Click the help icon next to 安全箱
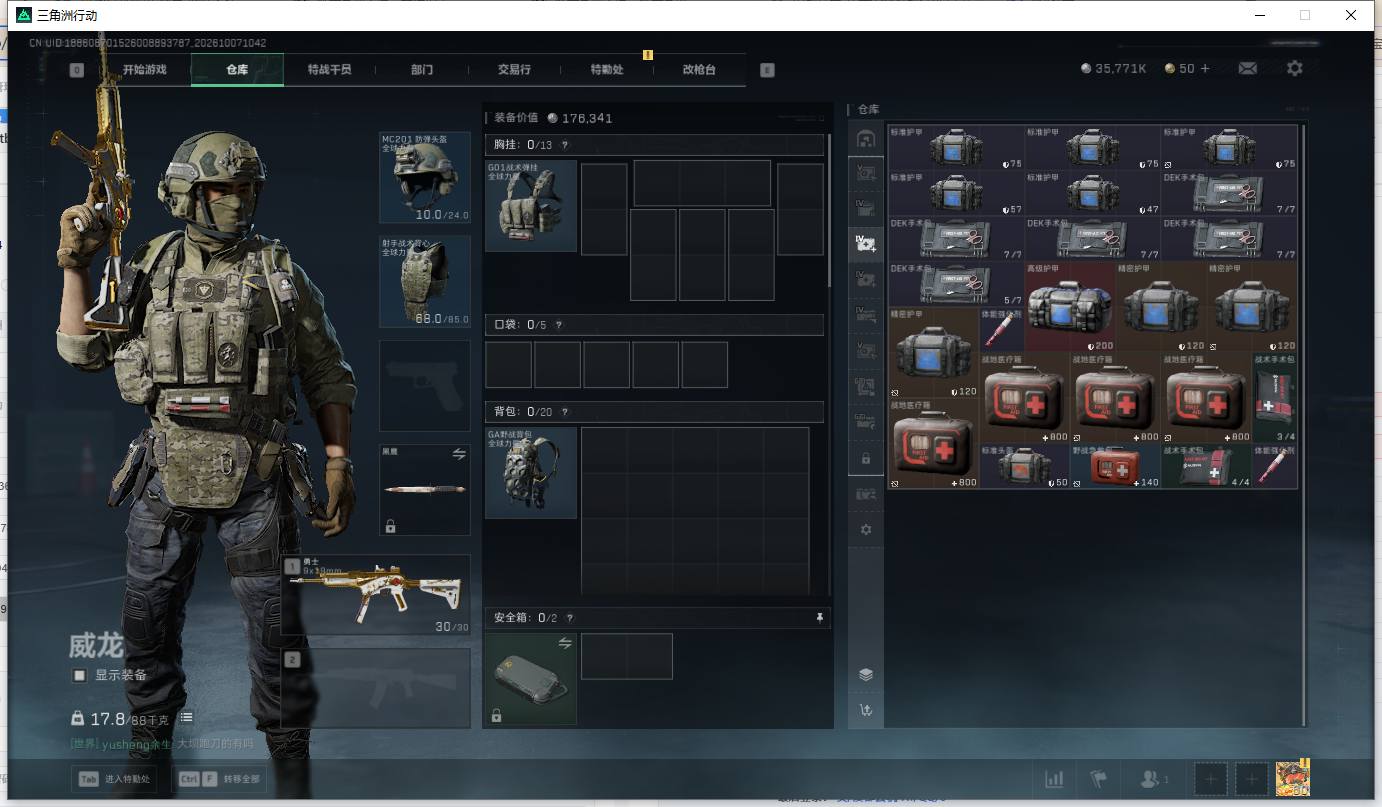Screen dimensions: 1382x807 tap(570, 618)
